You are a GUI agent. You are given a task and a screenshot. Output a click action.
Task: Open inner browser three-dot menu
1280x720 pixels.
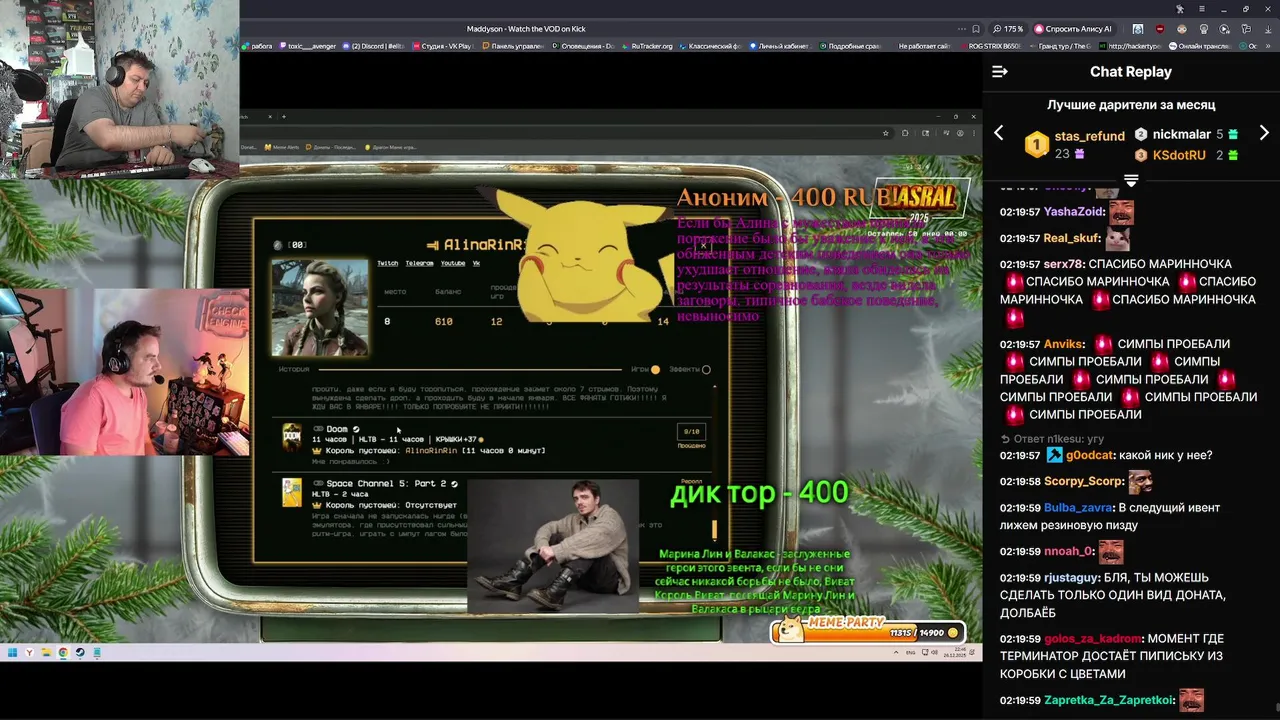973,133
